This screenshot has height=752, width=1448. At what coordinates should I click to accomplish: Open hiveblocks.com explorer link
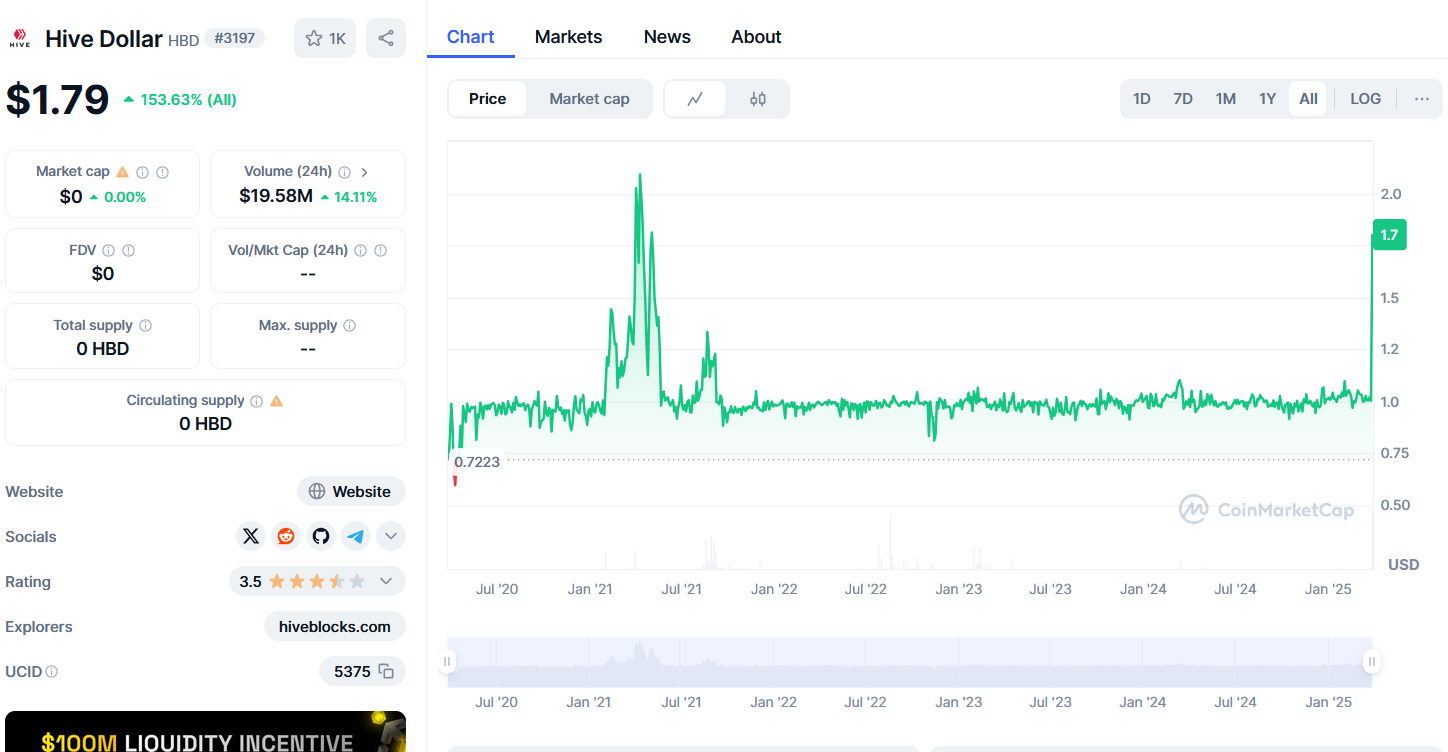335,626
